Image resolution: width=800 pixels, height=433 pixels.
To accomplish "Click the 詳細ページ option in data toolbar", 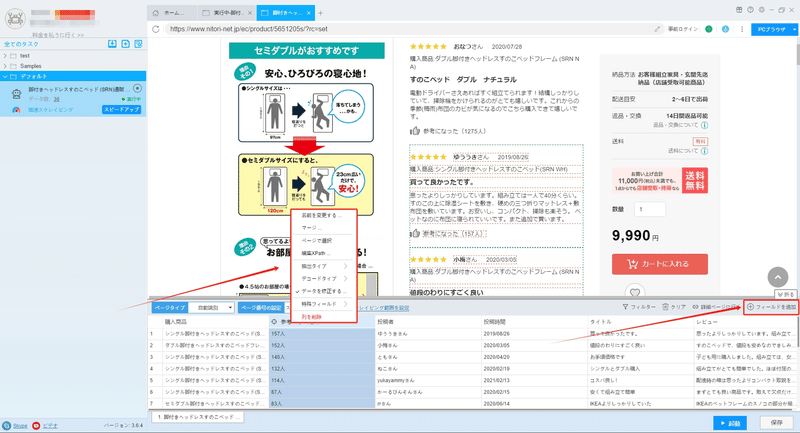I will click(x=716, y=307).
